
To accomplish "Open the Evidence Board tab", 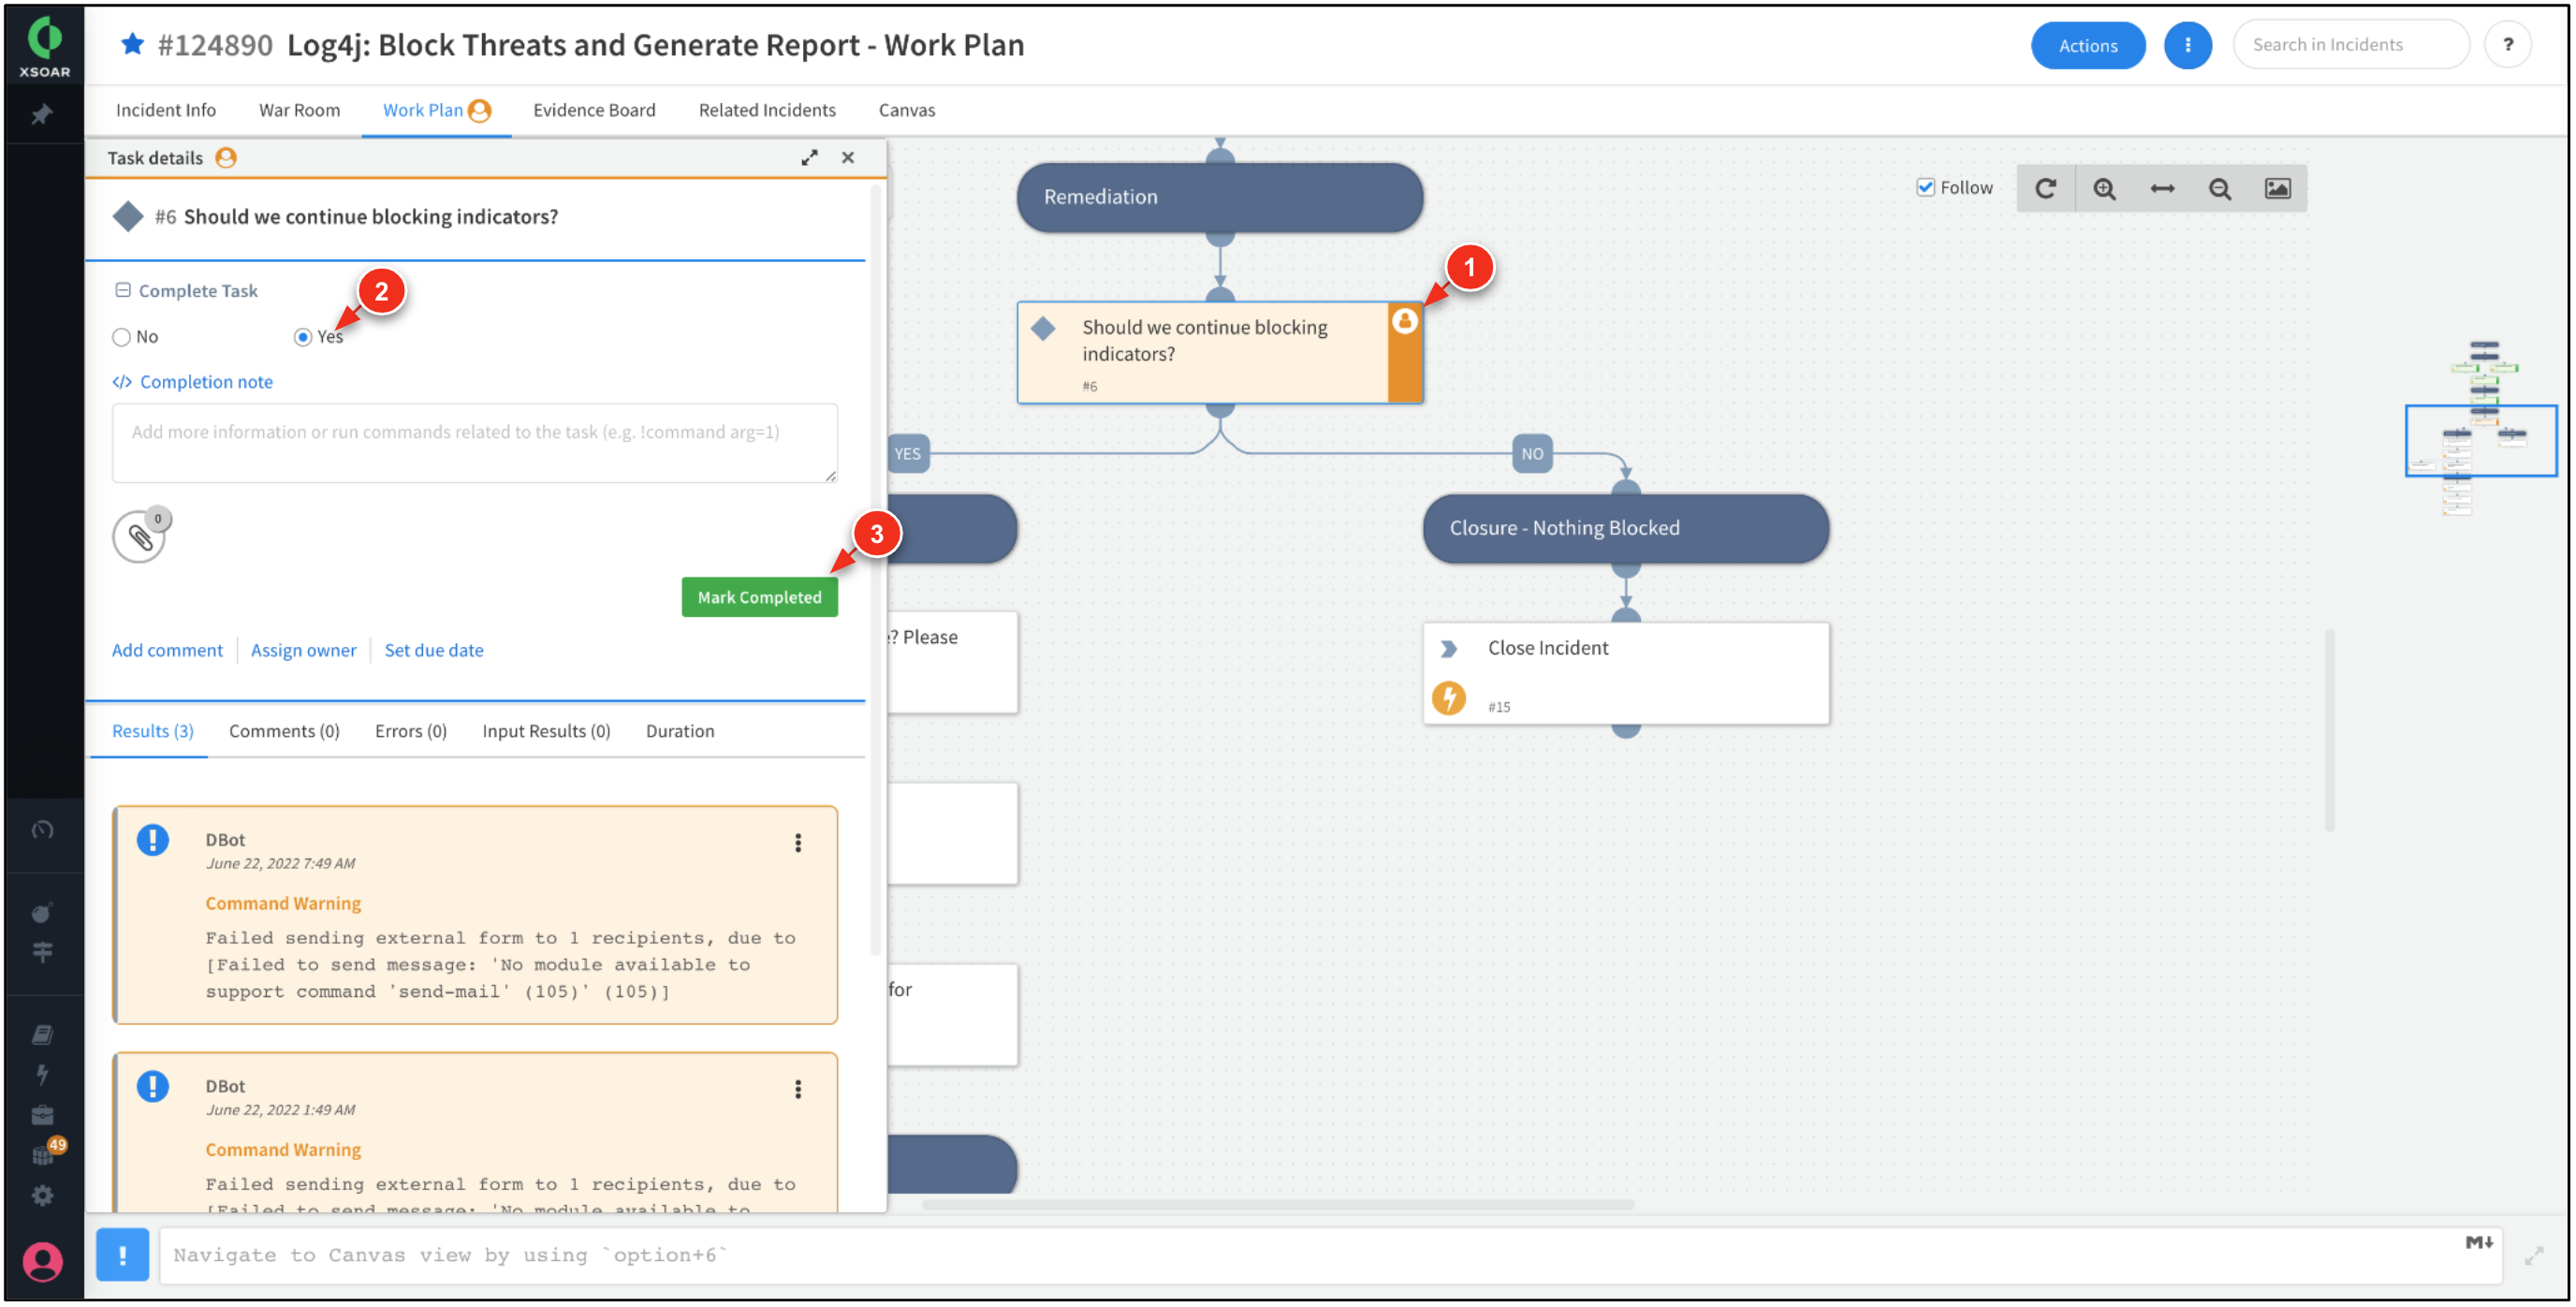I will [x=594, y=110].
